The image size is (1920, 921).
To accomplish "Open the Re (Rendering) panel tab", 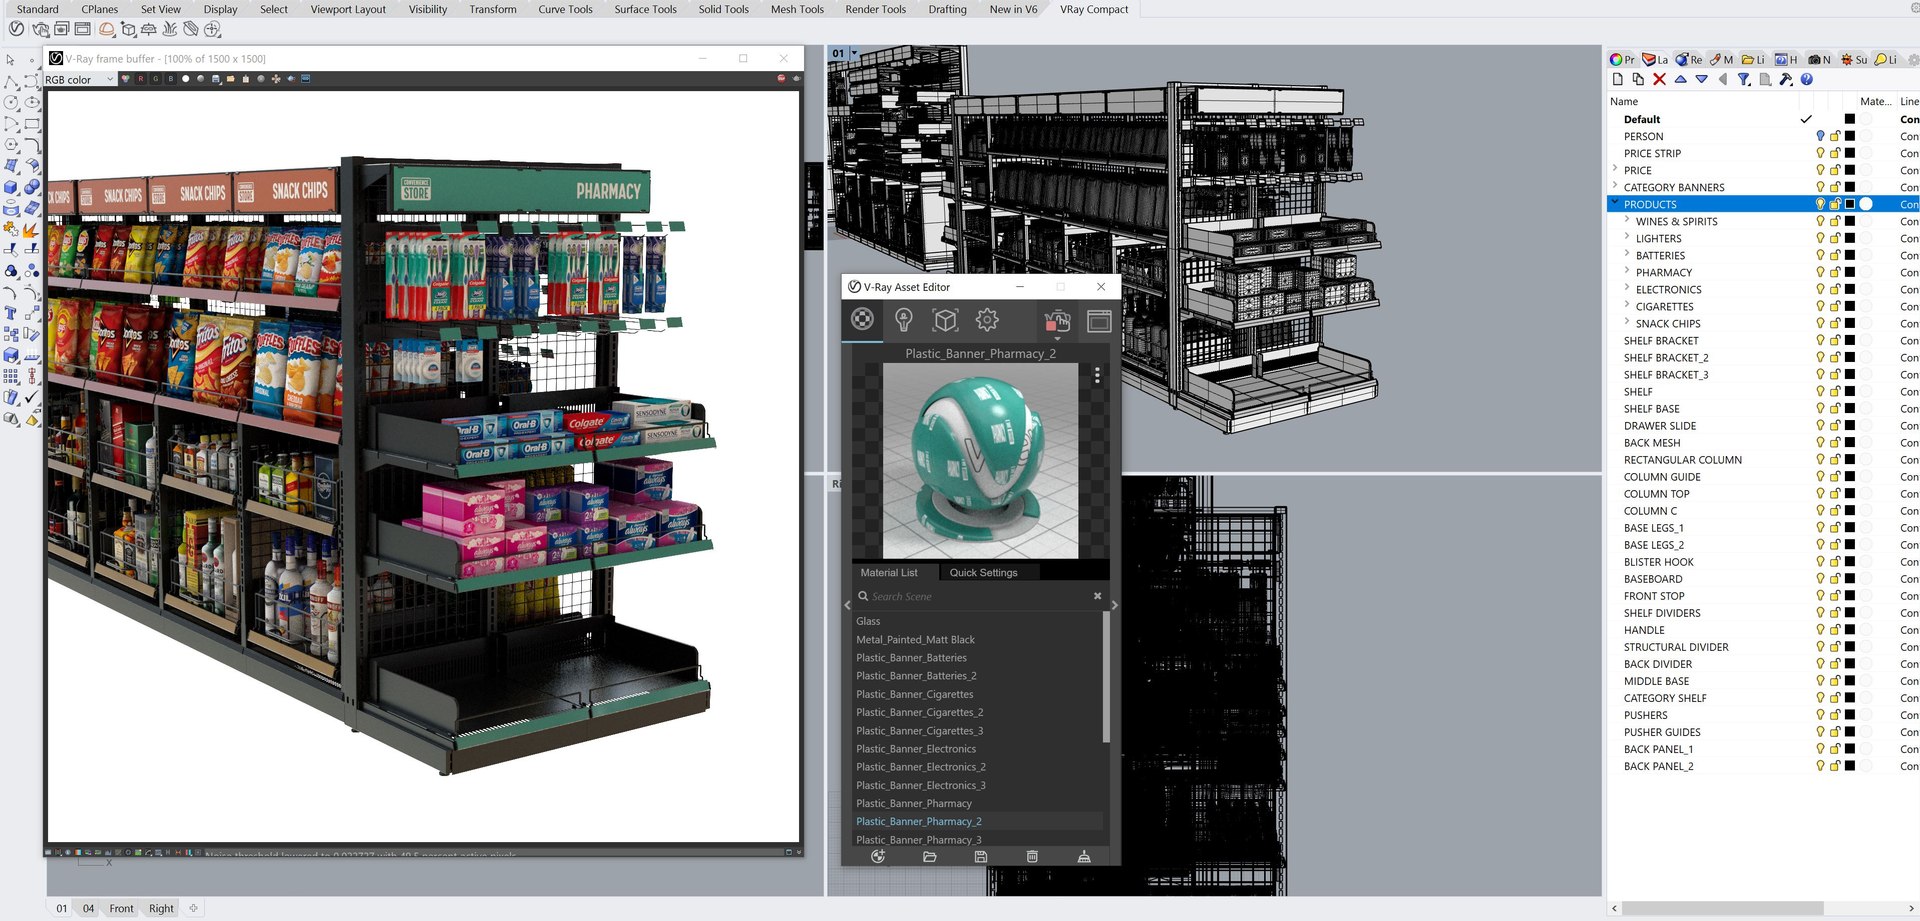I will click(x=1689, y=59).
